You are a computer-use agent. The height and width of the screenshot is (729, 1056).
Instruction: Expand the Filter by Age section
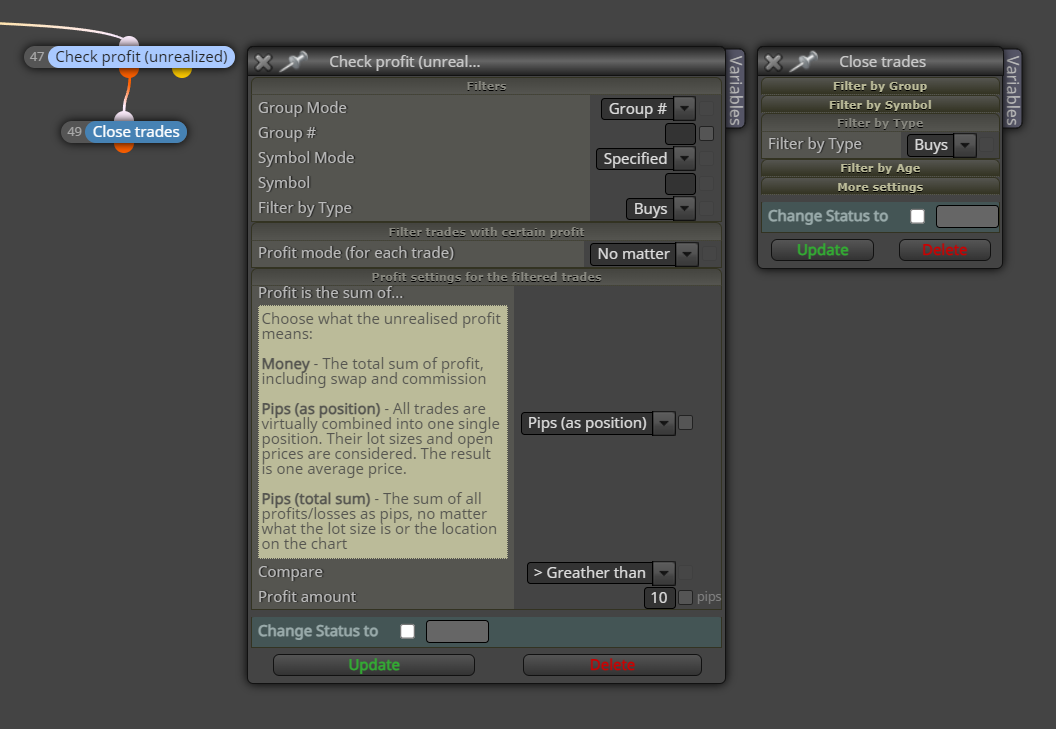(x=880, y=168)
